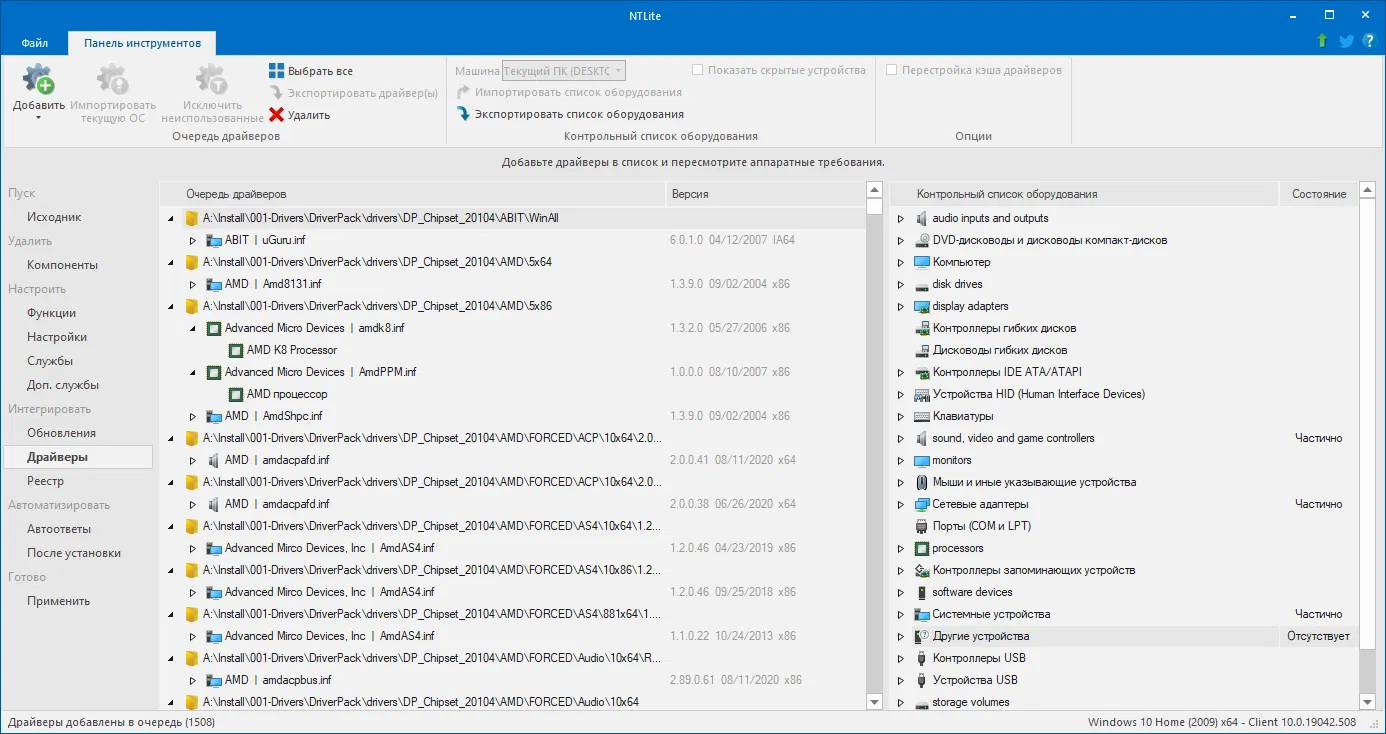Screen dimensions: 1386x734
Task: Expand the ABIT uGuru.inf driver node
Action: 192,240
